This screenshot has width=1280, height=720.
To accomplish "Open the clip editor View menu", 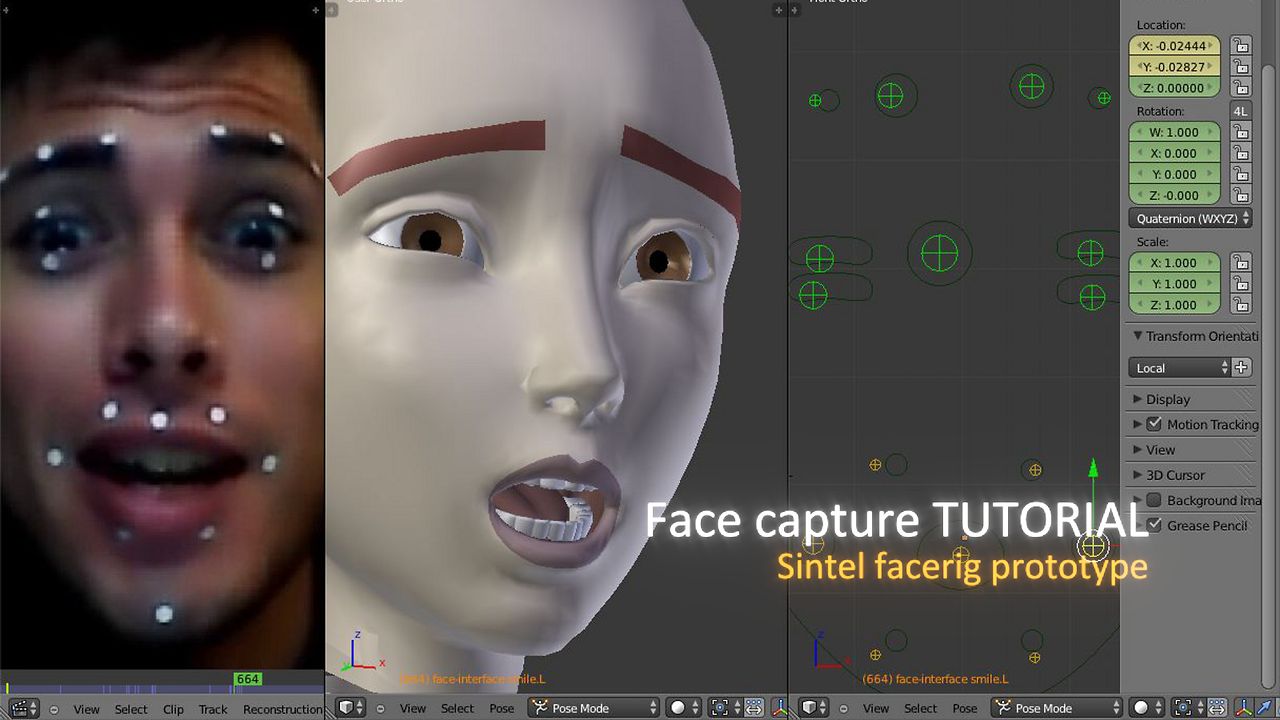I will 87,709.
